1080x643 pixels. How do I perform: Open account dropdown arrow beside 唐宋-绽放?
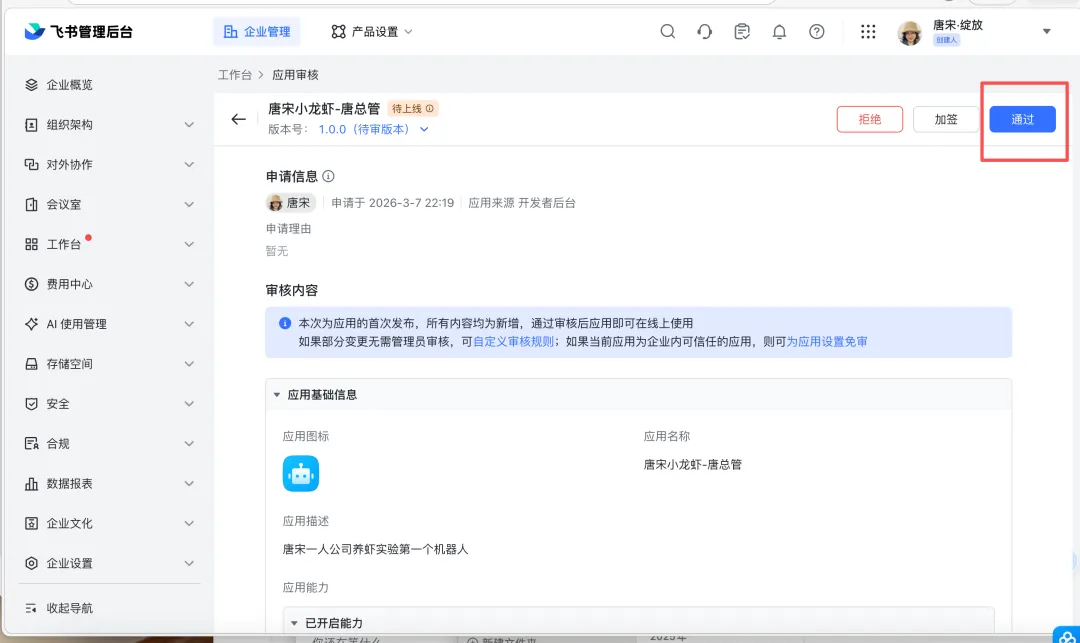(1046, 32)
